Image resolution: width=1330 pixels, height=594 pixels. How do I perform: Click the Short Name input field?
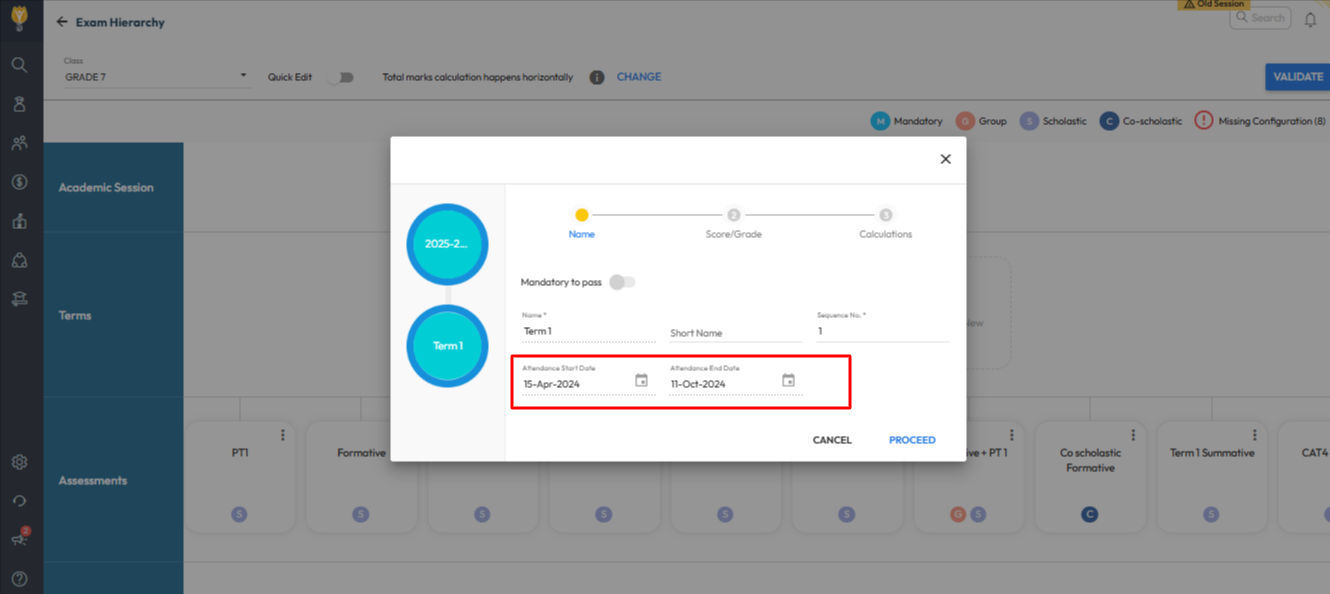tap(735, 333)
